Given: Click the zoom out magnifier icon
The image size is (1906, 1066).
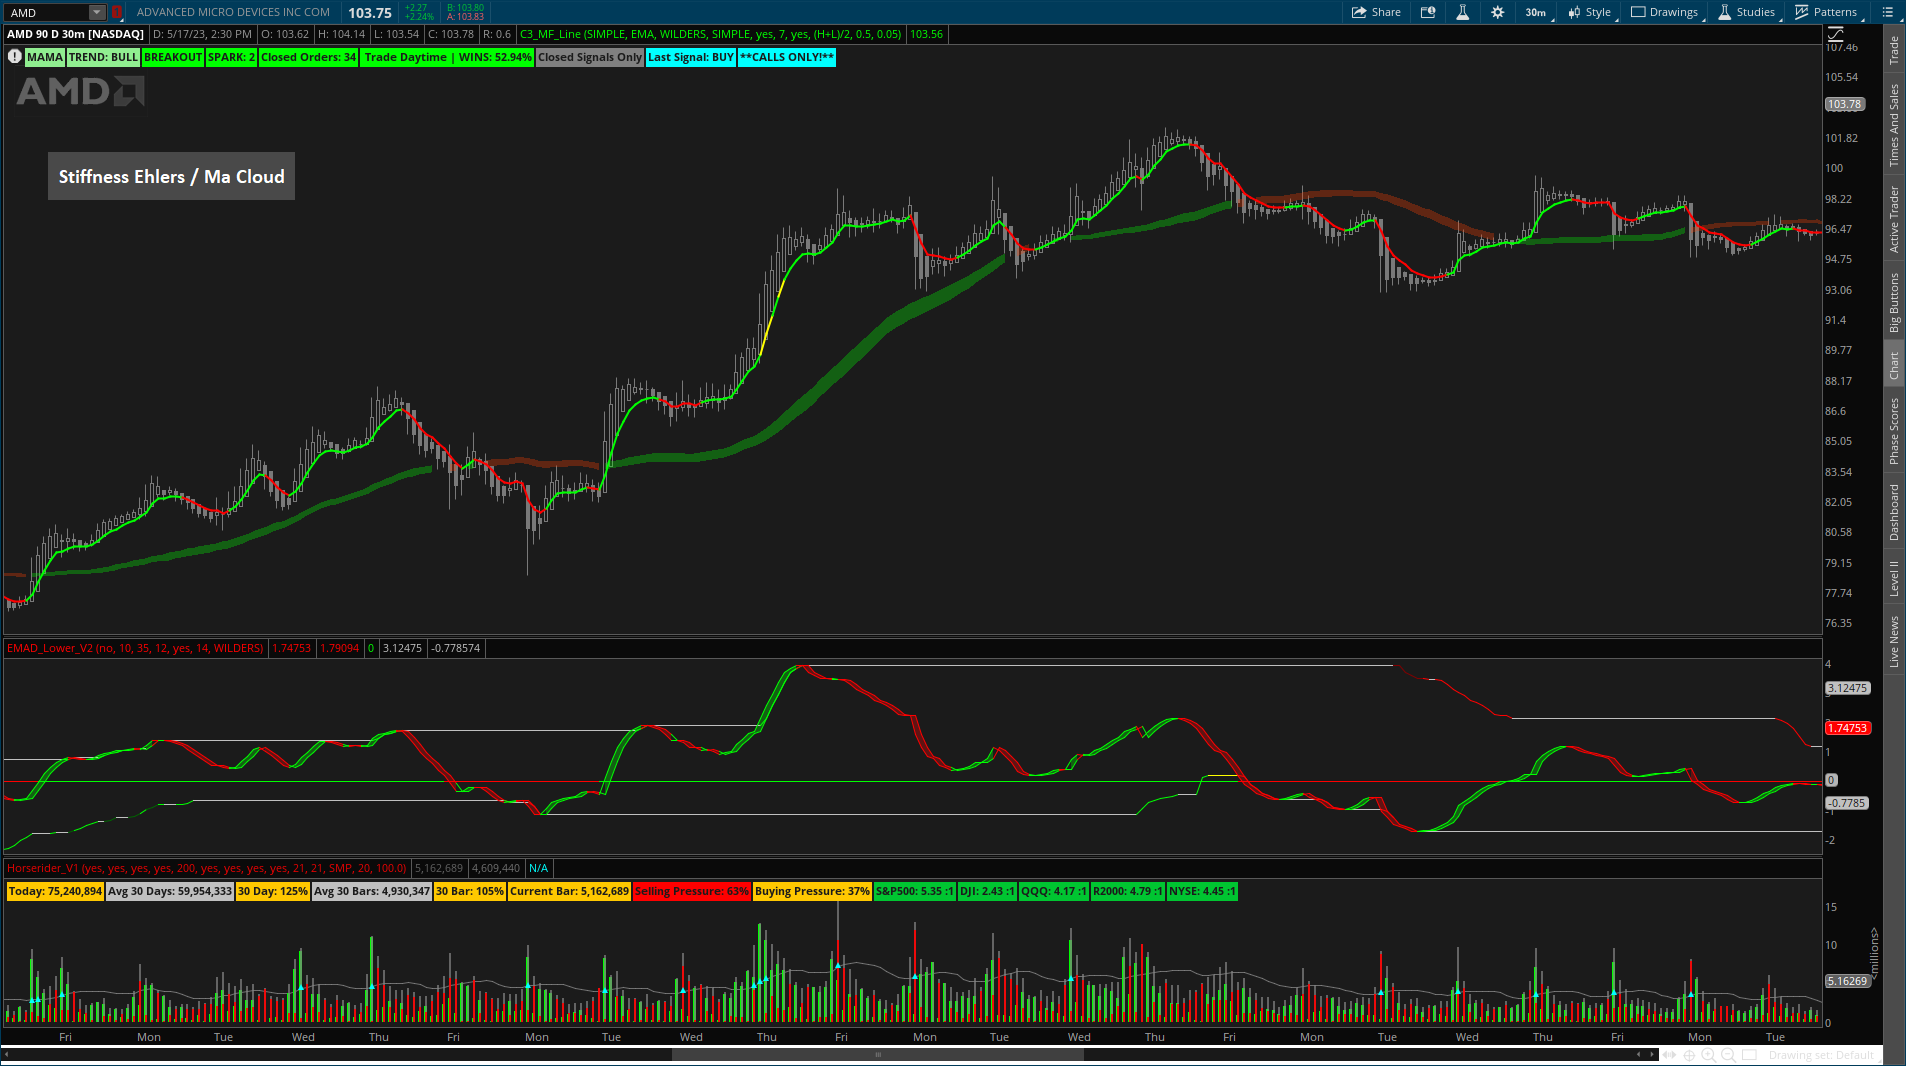Looking at the screenshot, I should tap(1727, 1055).
